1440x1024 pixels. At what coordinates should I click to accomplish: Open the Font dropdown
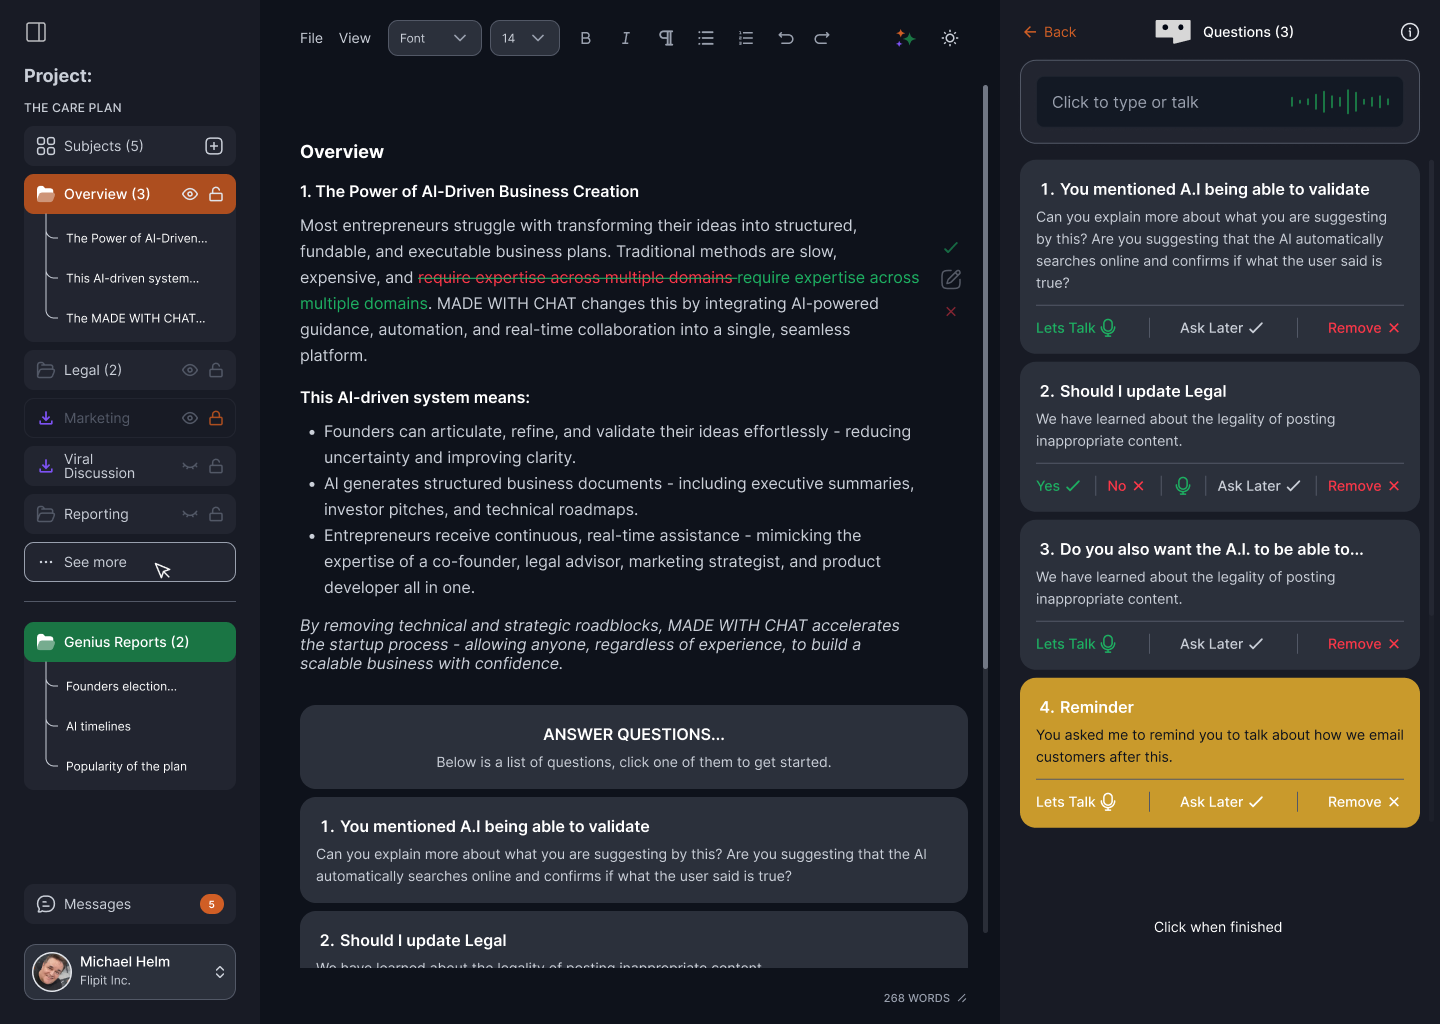(x=434, y=38)
